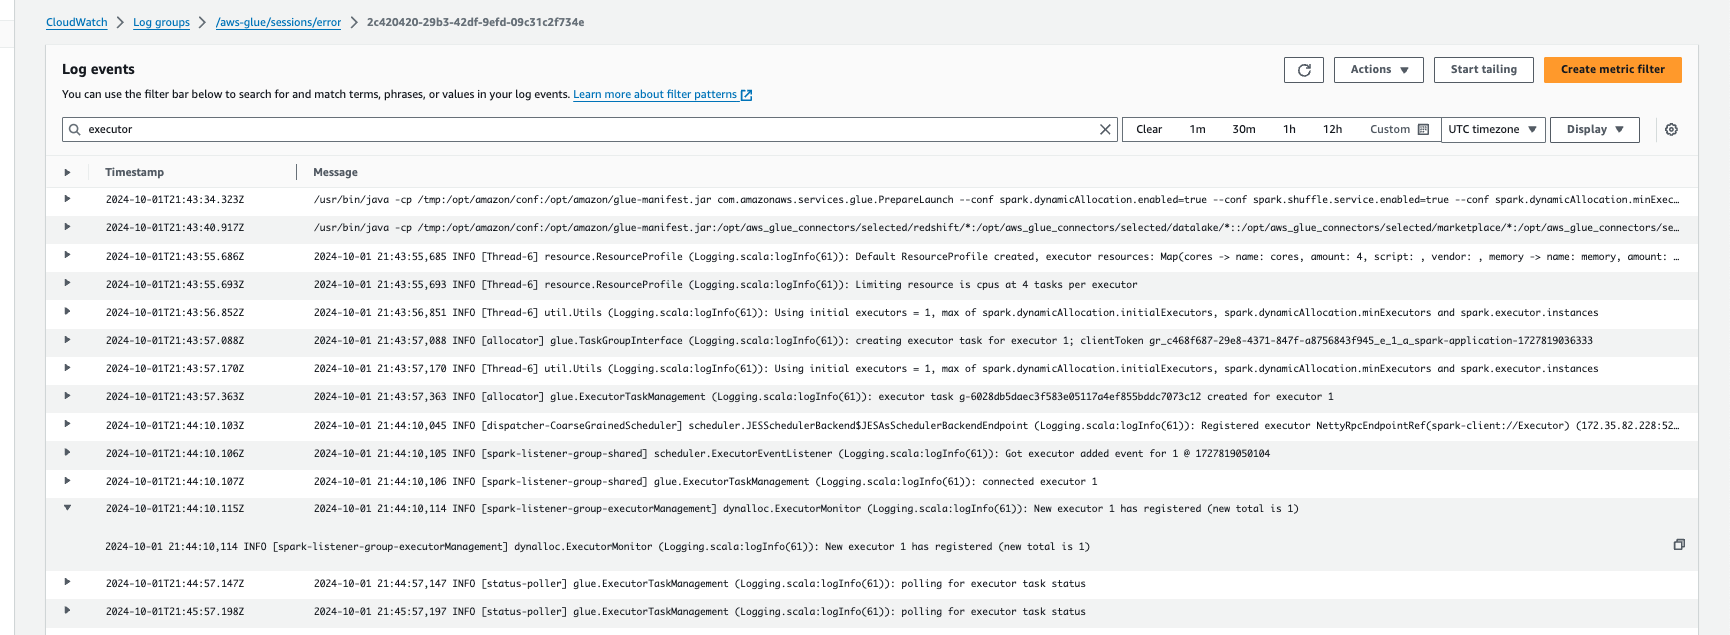1730x635 pixels.
Task: Click the calendar icon beside Custom
Action: pos(1423,130)
